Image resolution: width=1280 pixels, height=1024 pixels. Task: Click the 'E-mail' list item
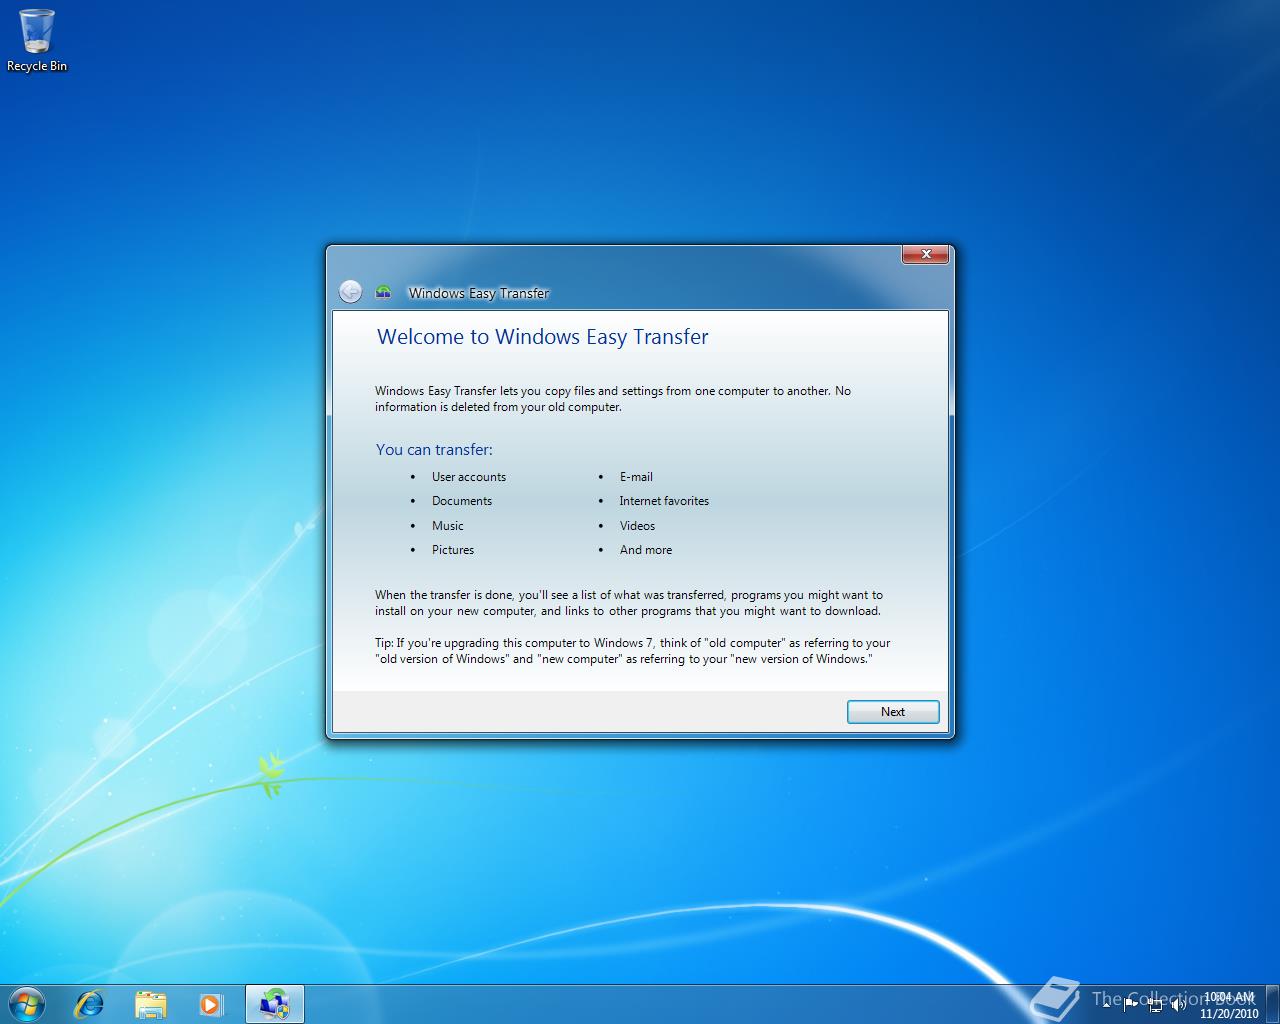[636, 477]
